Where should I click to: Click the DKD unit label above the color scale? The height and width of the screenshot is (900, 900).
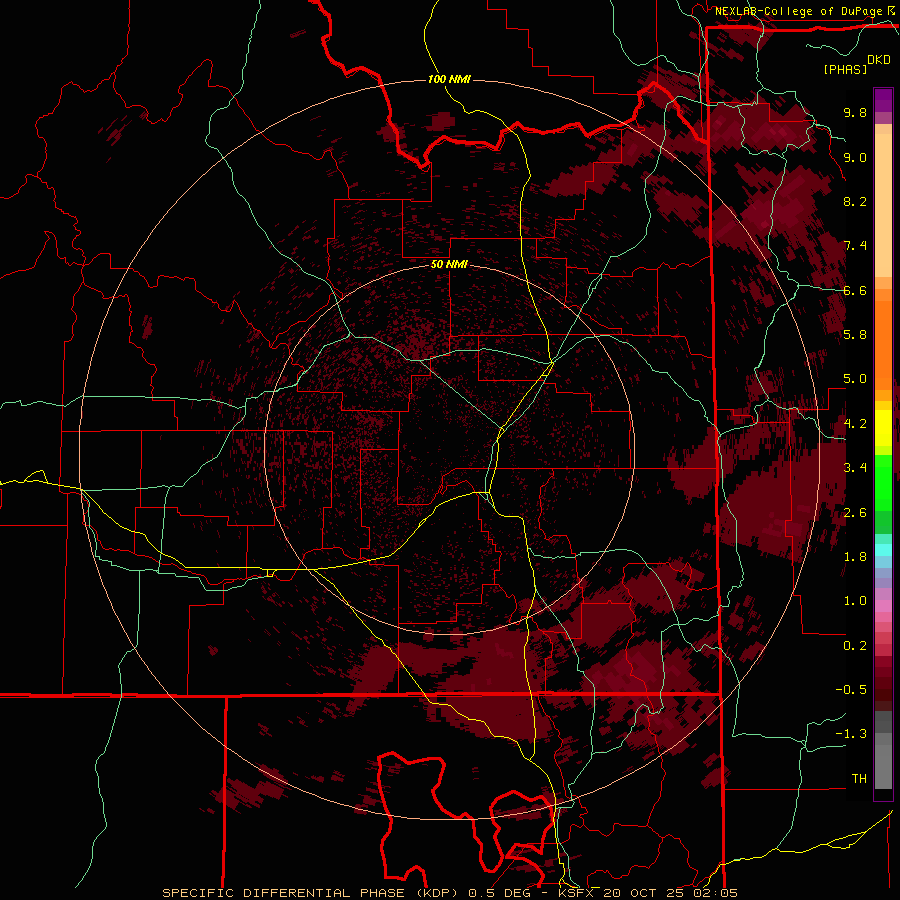point(879,60)
